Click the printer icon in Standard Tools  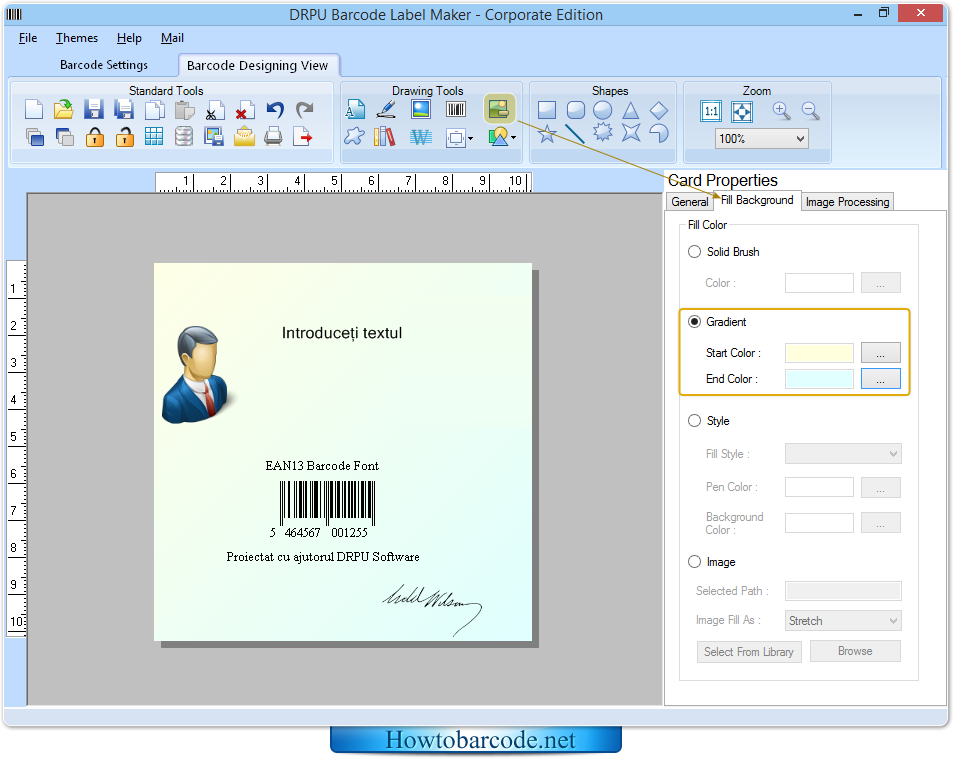coord(273,137)
